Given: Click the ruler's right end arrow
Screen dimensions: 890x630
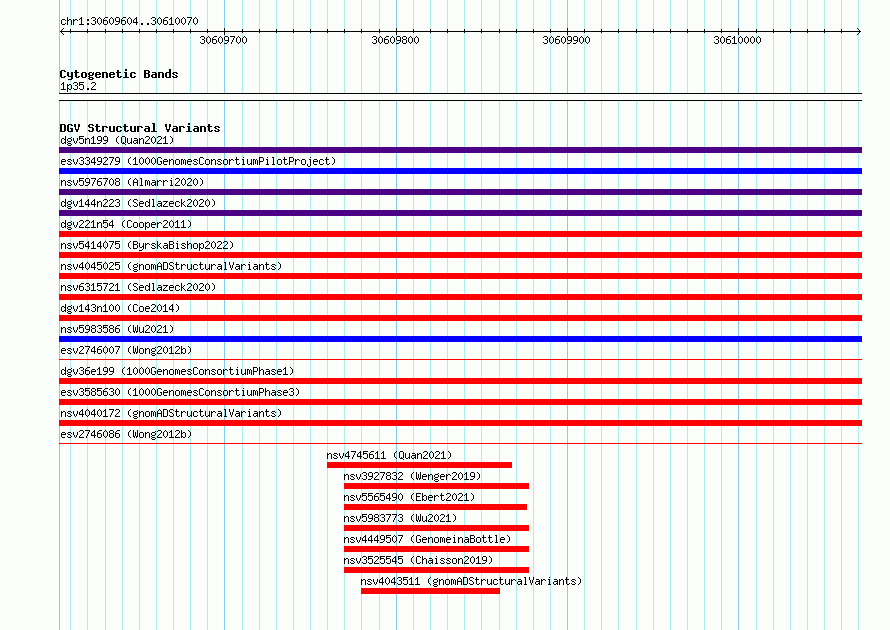Looking at the screenshot, I should [859, 31].
